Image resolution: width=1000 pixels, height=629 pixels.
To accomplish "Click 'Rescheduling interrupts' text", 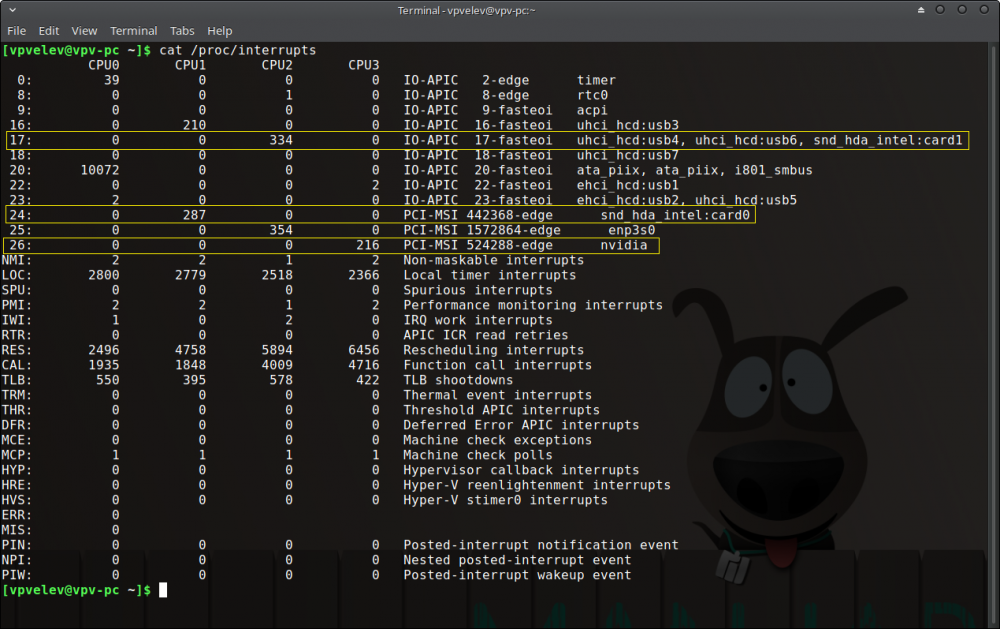I will tap(494, 350).
